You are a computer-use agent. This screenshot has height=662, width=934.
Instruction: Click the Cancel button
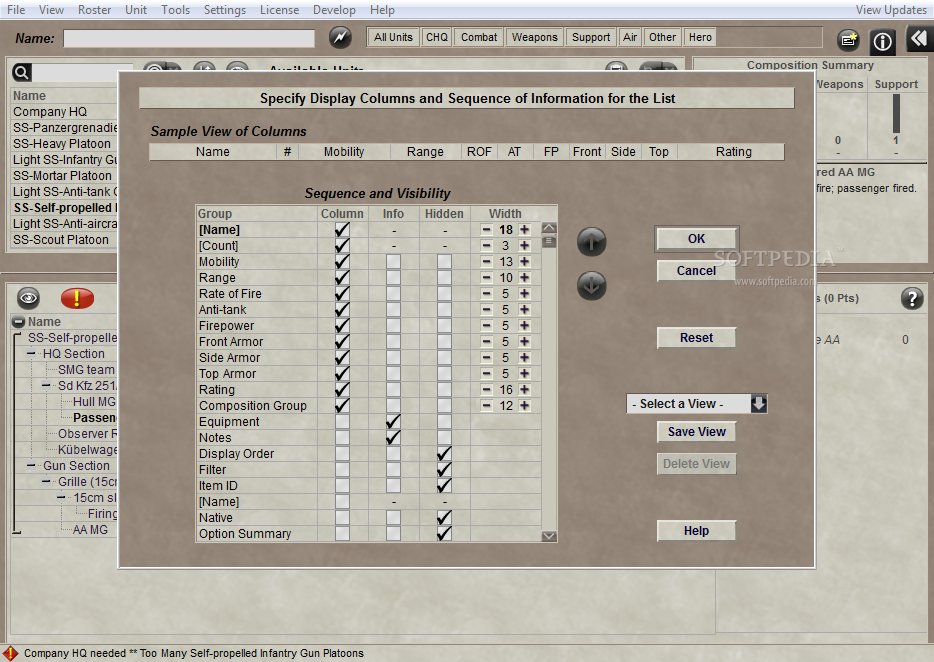(696, 271)
